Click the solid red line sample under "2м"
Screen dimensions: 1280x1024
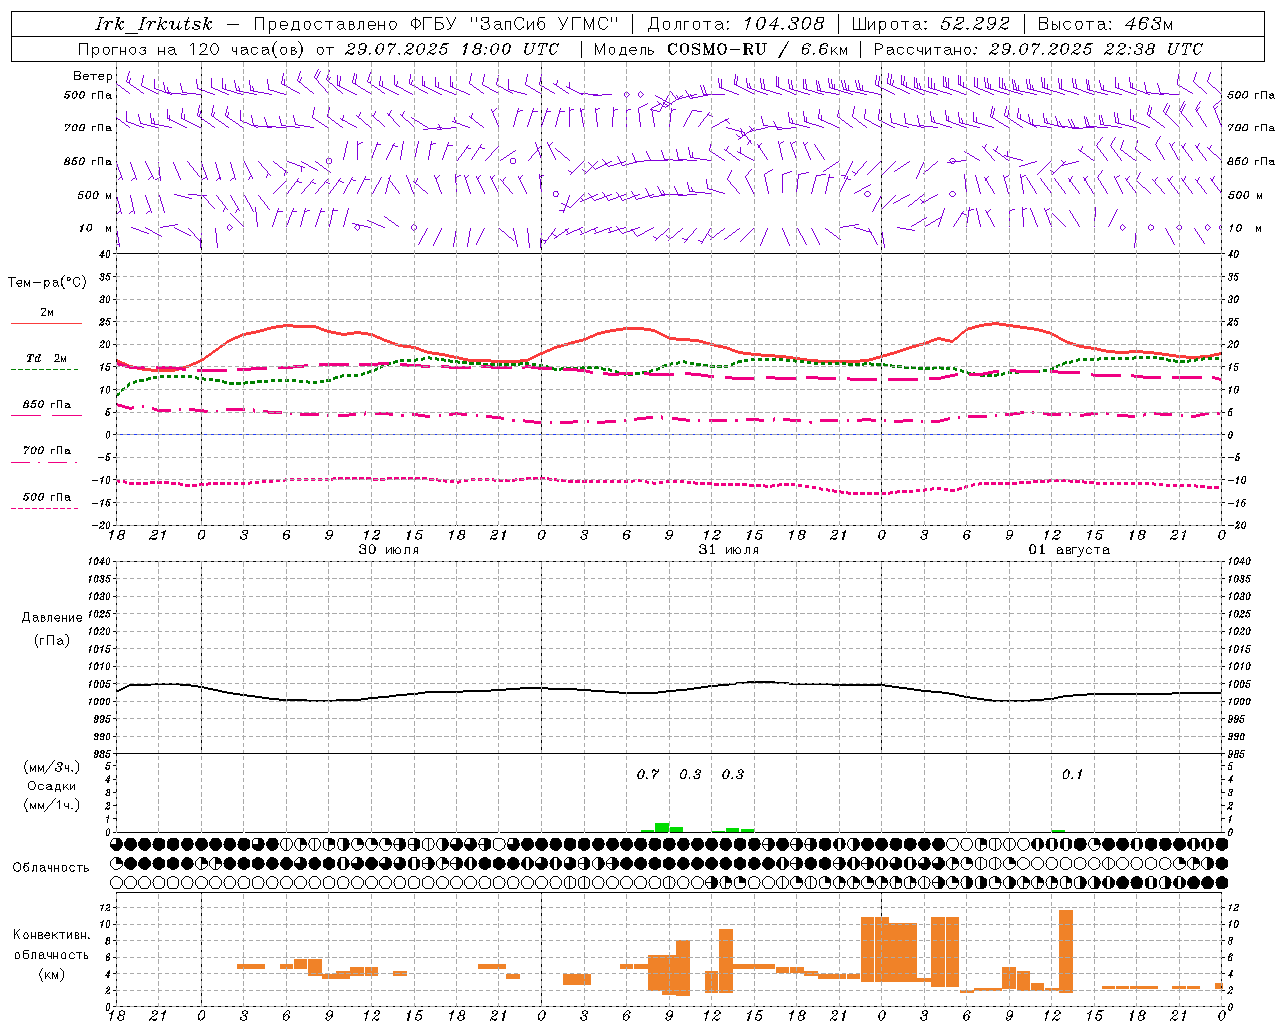46,324
